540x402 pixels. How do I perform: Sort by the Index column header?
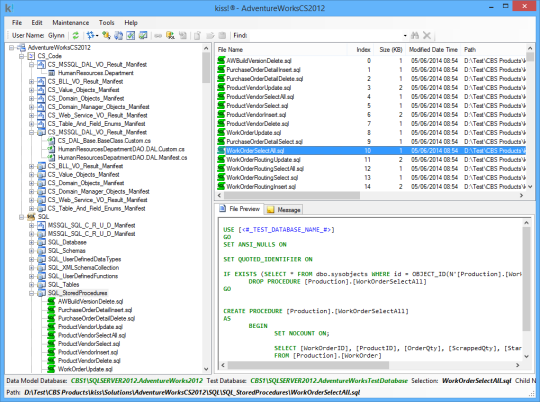pos(360,50)
